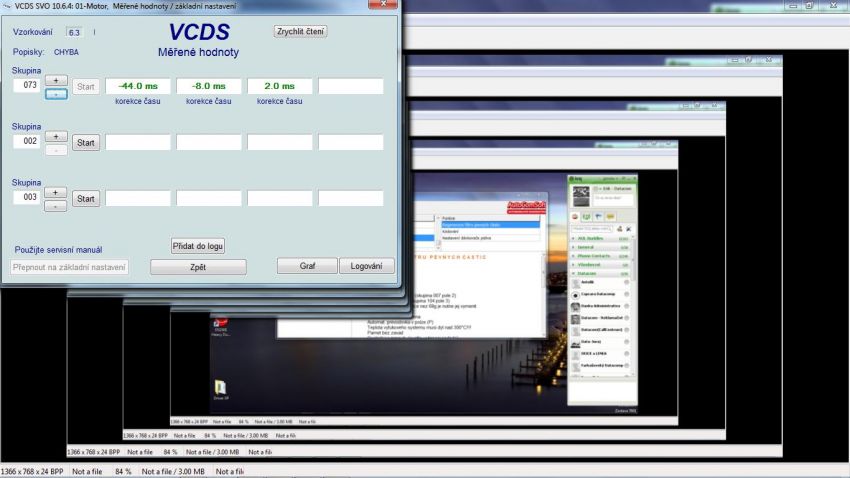Decrement group 002 with its minus button
The width and height of the screenshot is (850, 478).
pyautogui.click(x=56, y=150)
